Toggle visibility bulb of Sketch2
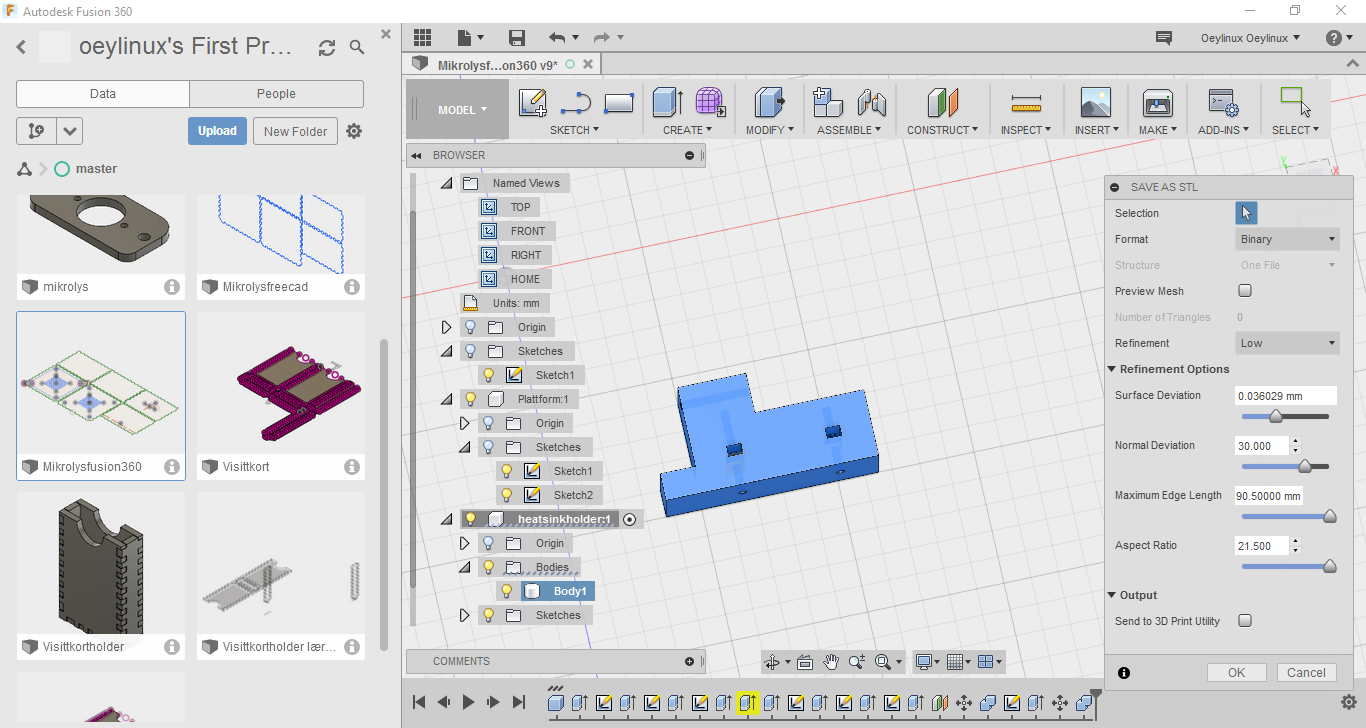The width and height of the screenshot is (1366, 728). [507, 495]
